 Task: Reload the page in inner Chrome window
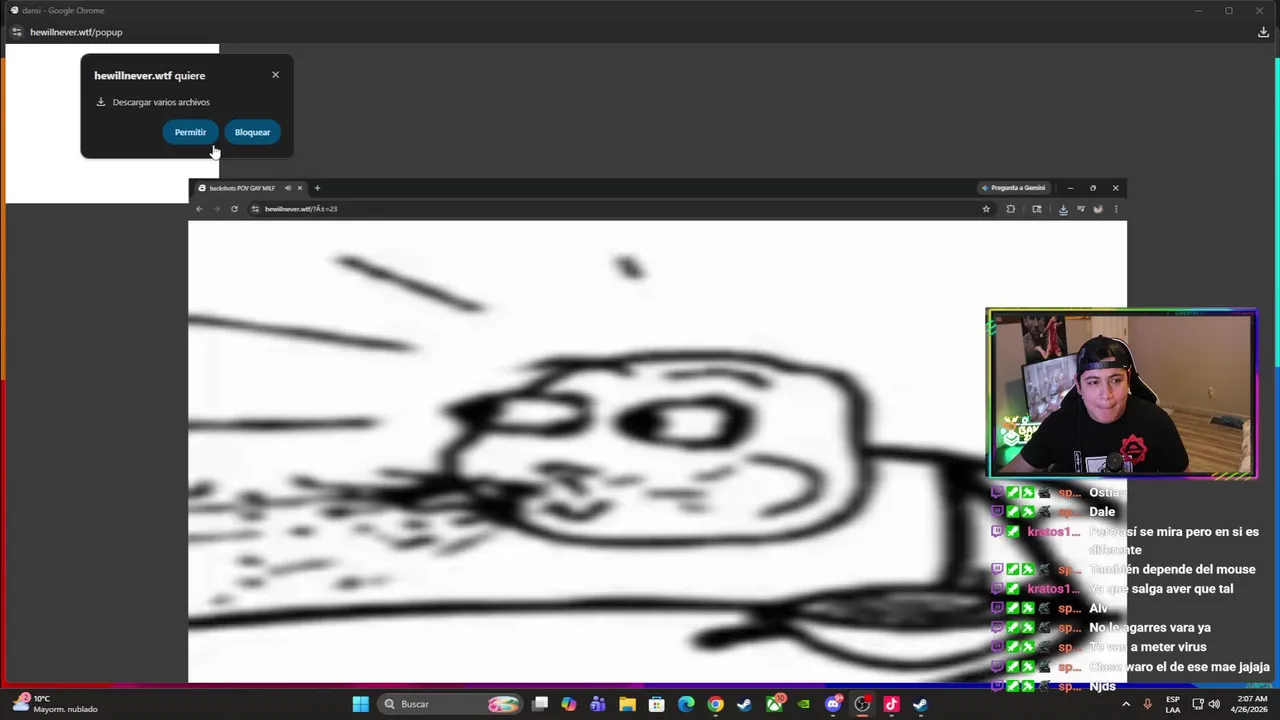pos(234,209)
